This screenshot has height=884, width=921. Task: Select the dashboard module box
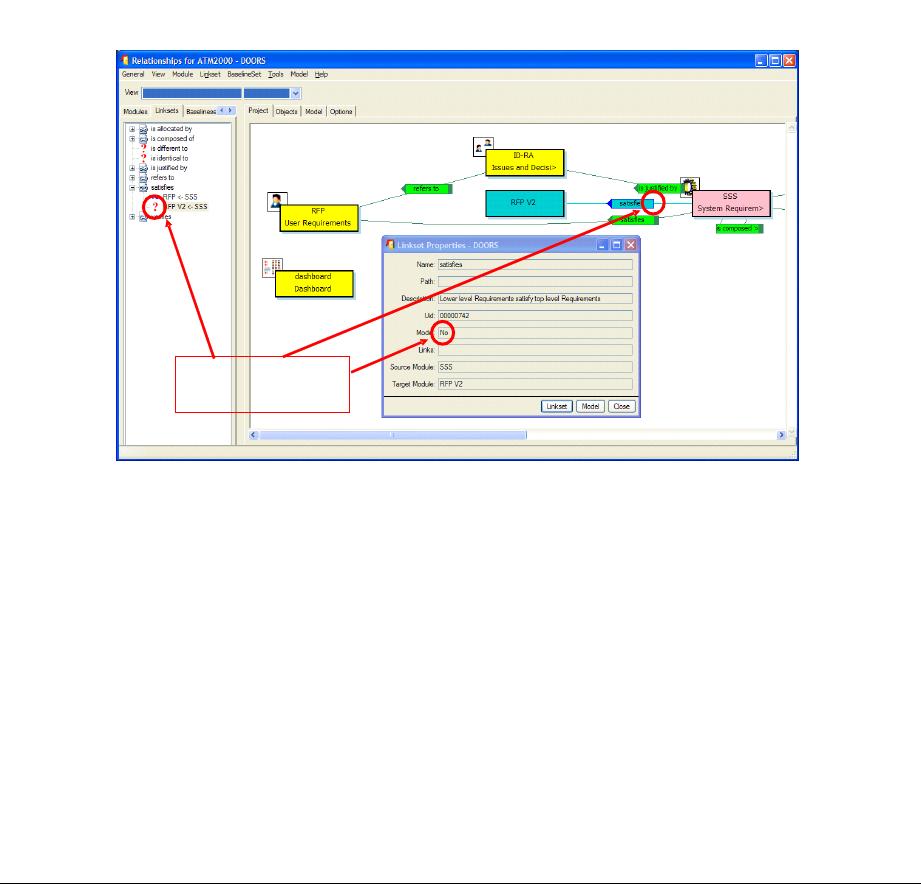[314, 283]
